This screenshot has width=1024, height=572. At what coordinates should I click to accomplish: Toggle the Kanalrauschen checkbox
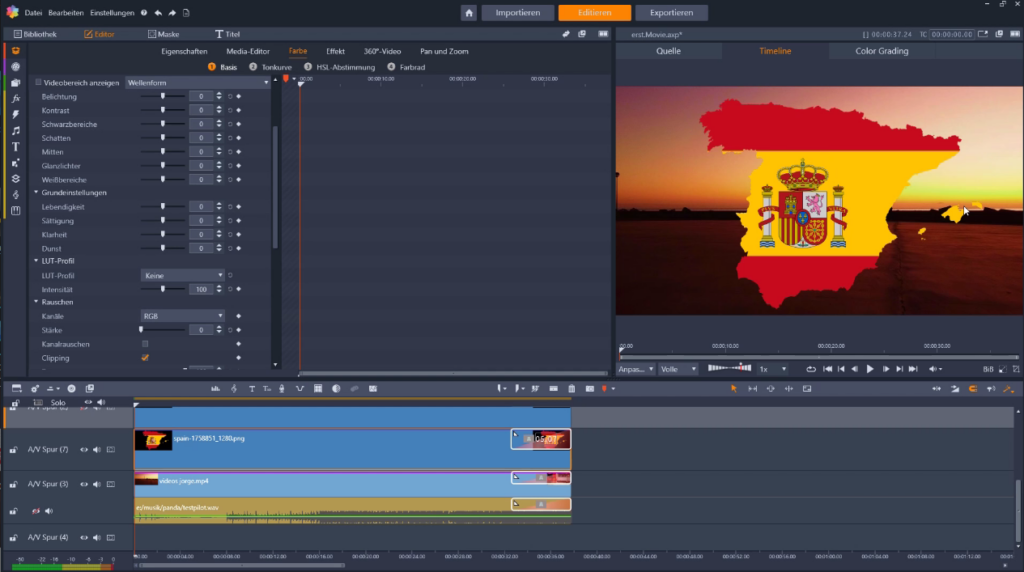(145, 343)
